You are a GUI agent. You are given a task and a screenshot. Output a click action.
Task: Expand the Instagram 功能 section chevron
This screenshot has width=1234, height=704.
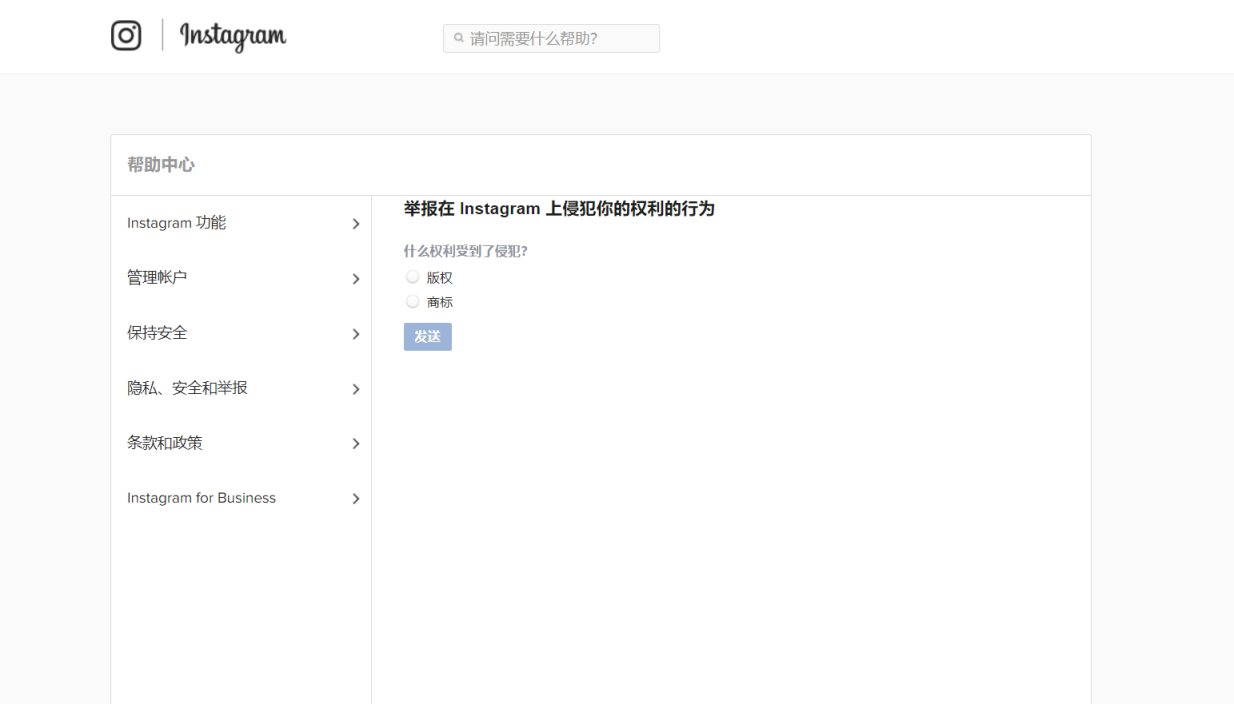pyautogui.click(x=355, y=223)
